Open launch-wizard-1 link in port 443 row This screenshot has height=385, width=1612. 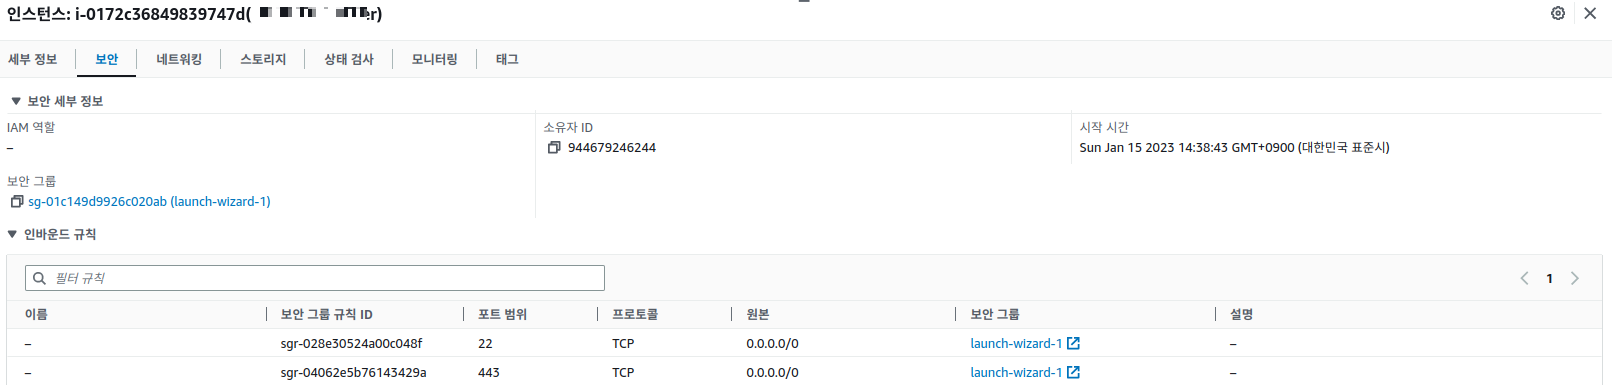[x=1016, y=372]
